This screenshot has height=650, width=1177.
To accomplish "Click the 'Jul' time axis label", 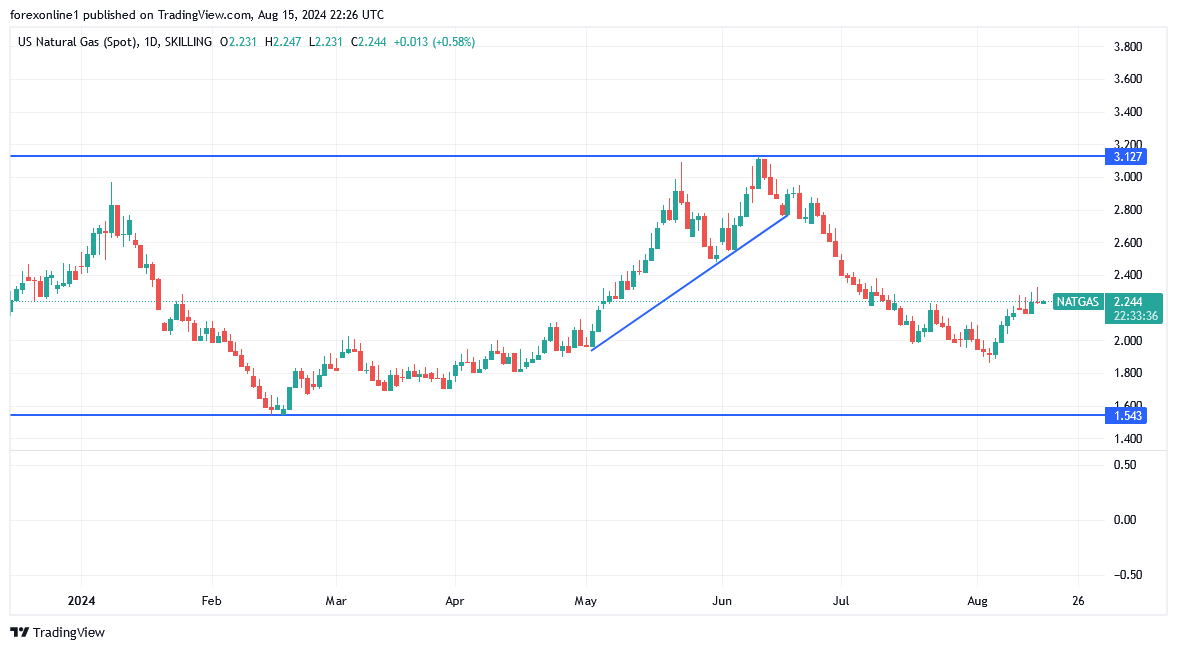I will [x=841, y=601].
